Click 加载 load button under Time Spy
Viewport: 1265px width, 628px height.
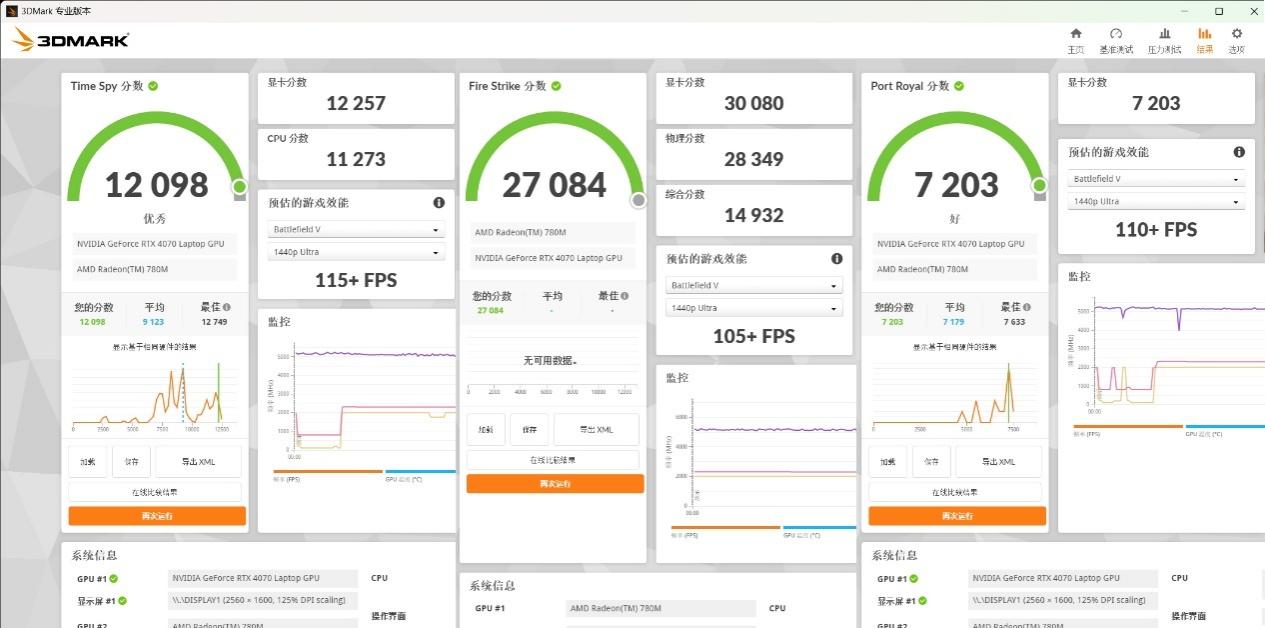(88, 462)
